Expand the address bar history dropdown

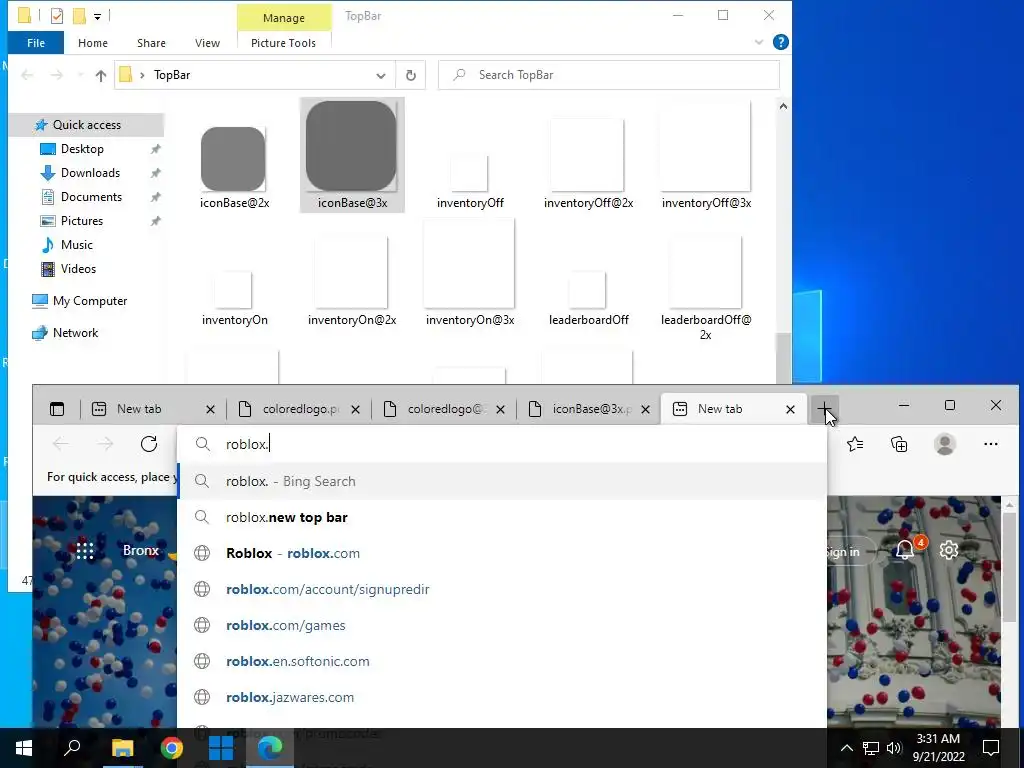pos(381,75)
